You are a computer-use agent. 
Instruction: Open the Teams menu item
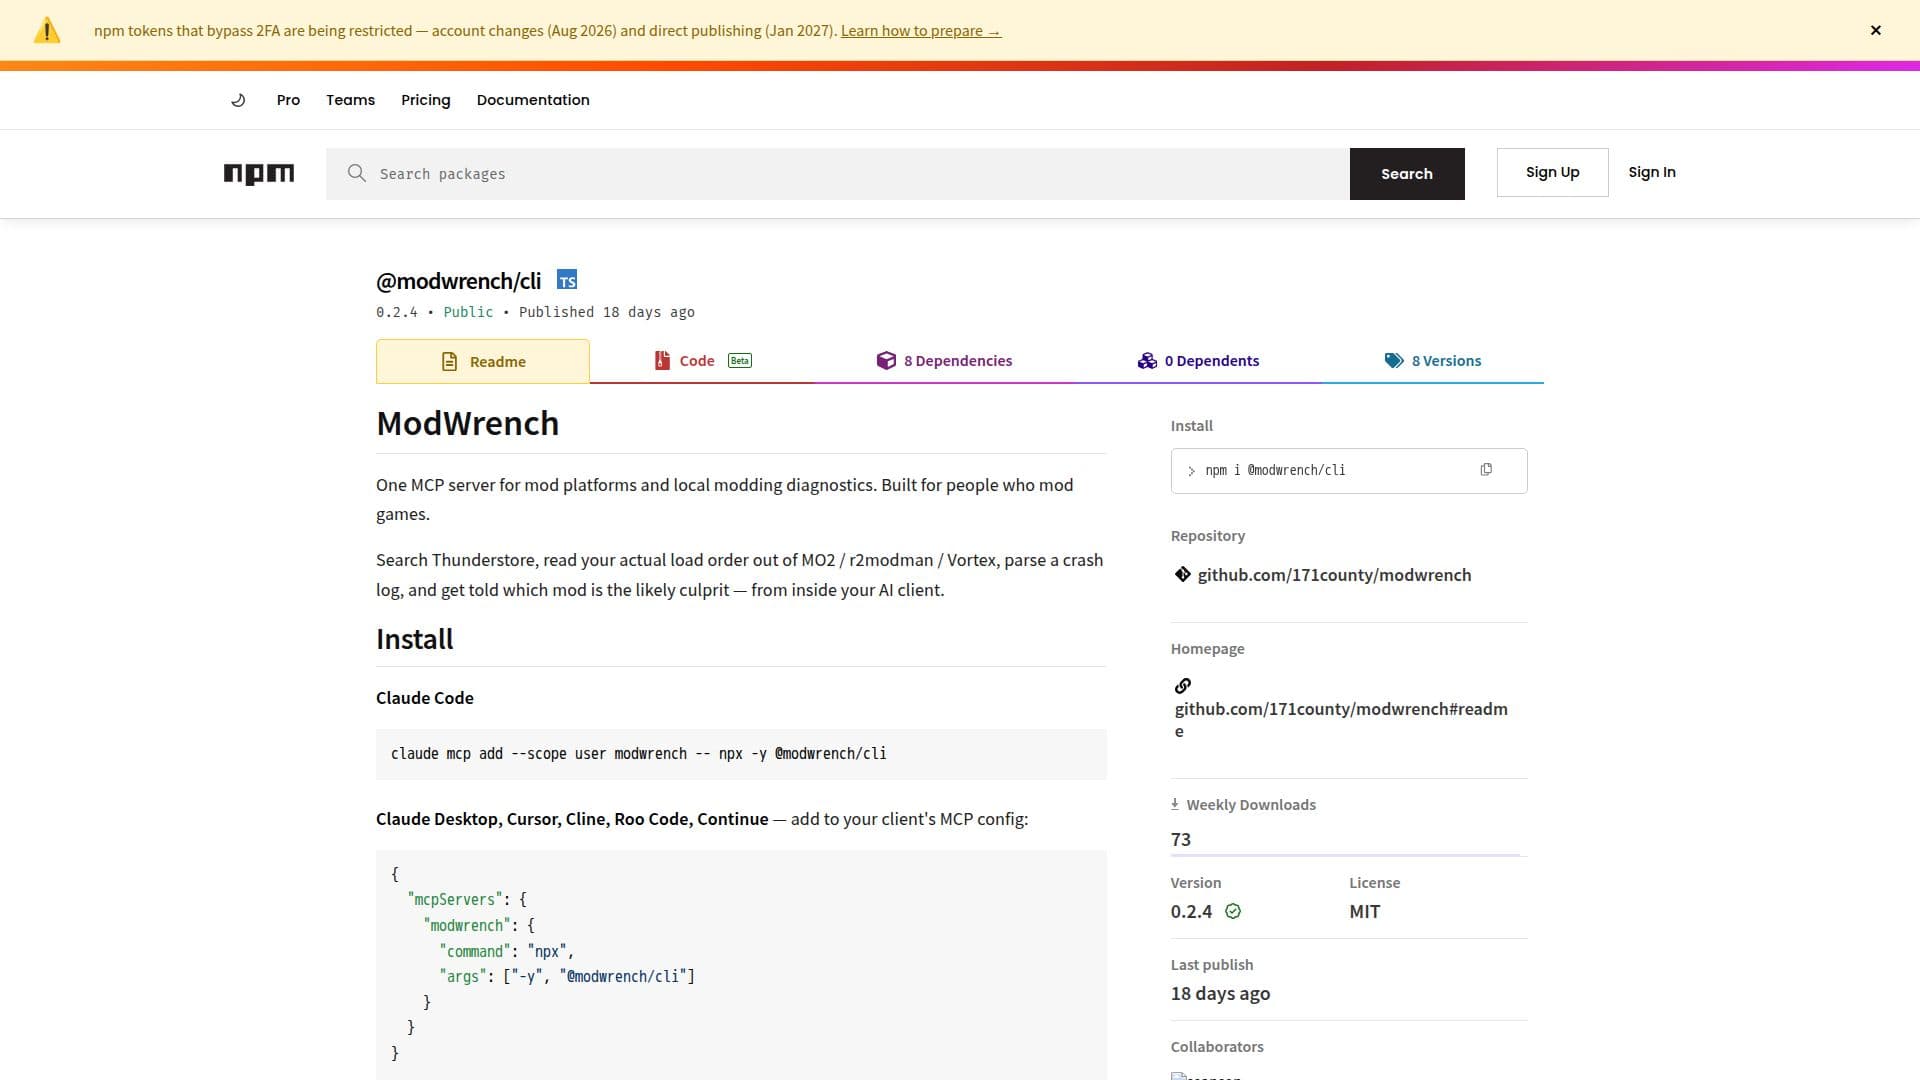click(350, 100)
